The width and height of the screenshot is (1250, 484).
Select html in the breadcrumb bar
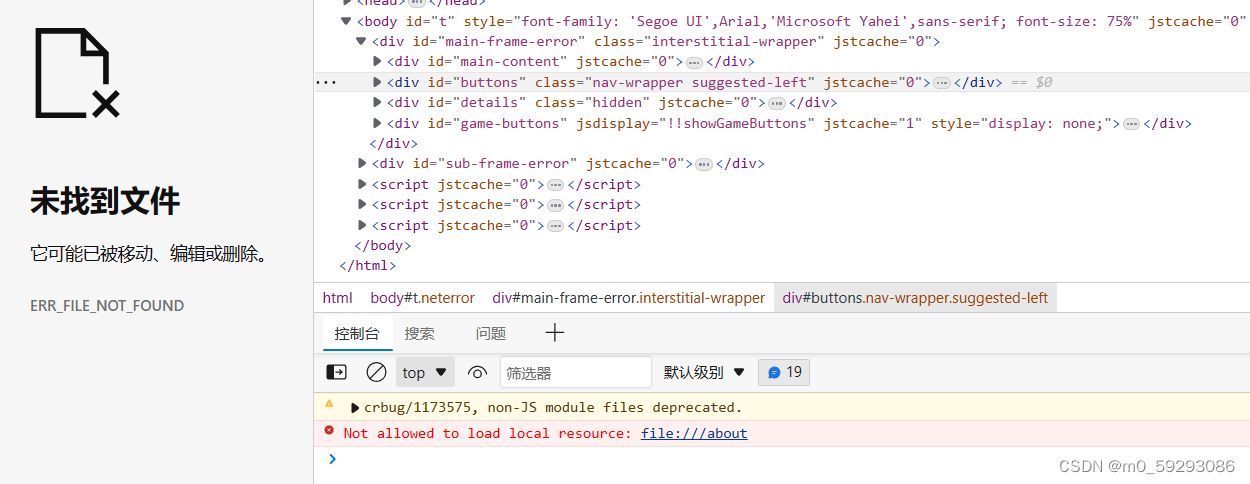coord(337,298)
